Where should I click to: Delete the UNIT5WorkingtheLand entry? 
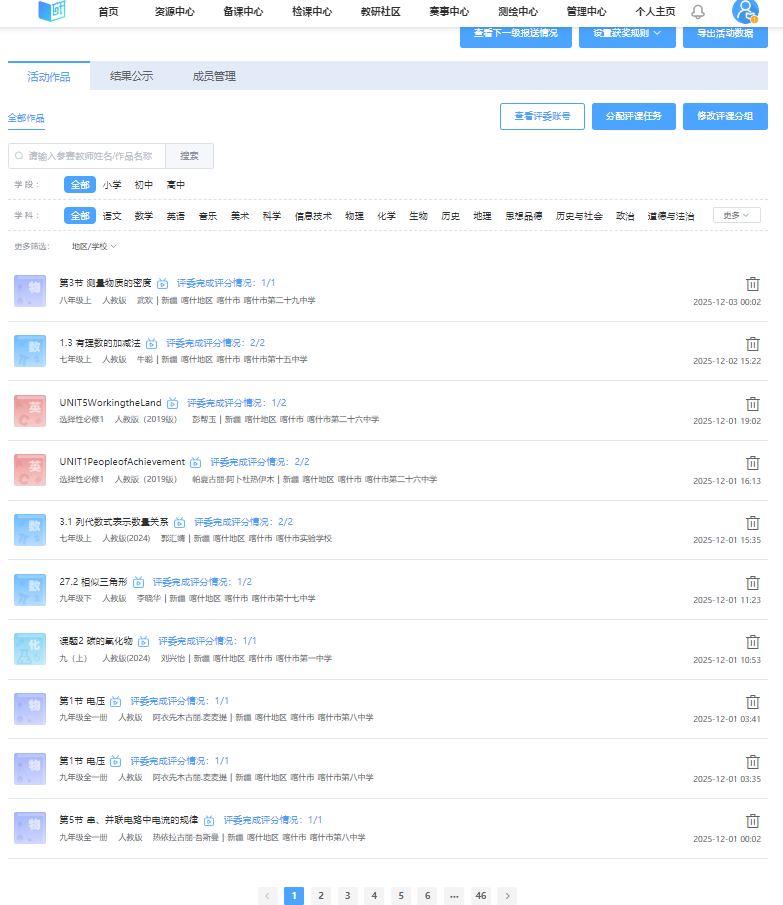coord(752,403)
